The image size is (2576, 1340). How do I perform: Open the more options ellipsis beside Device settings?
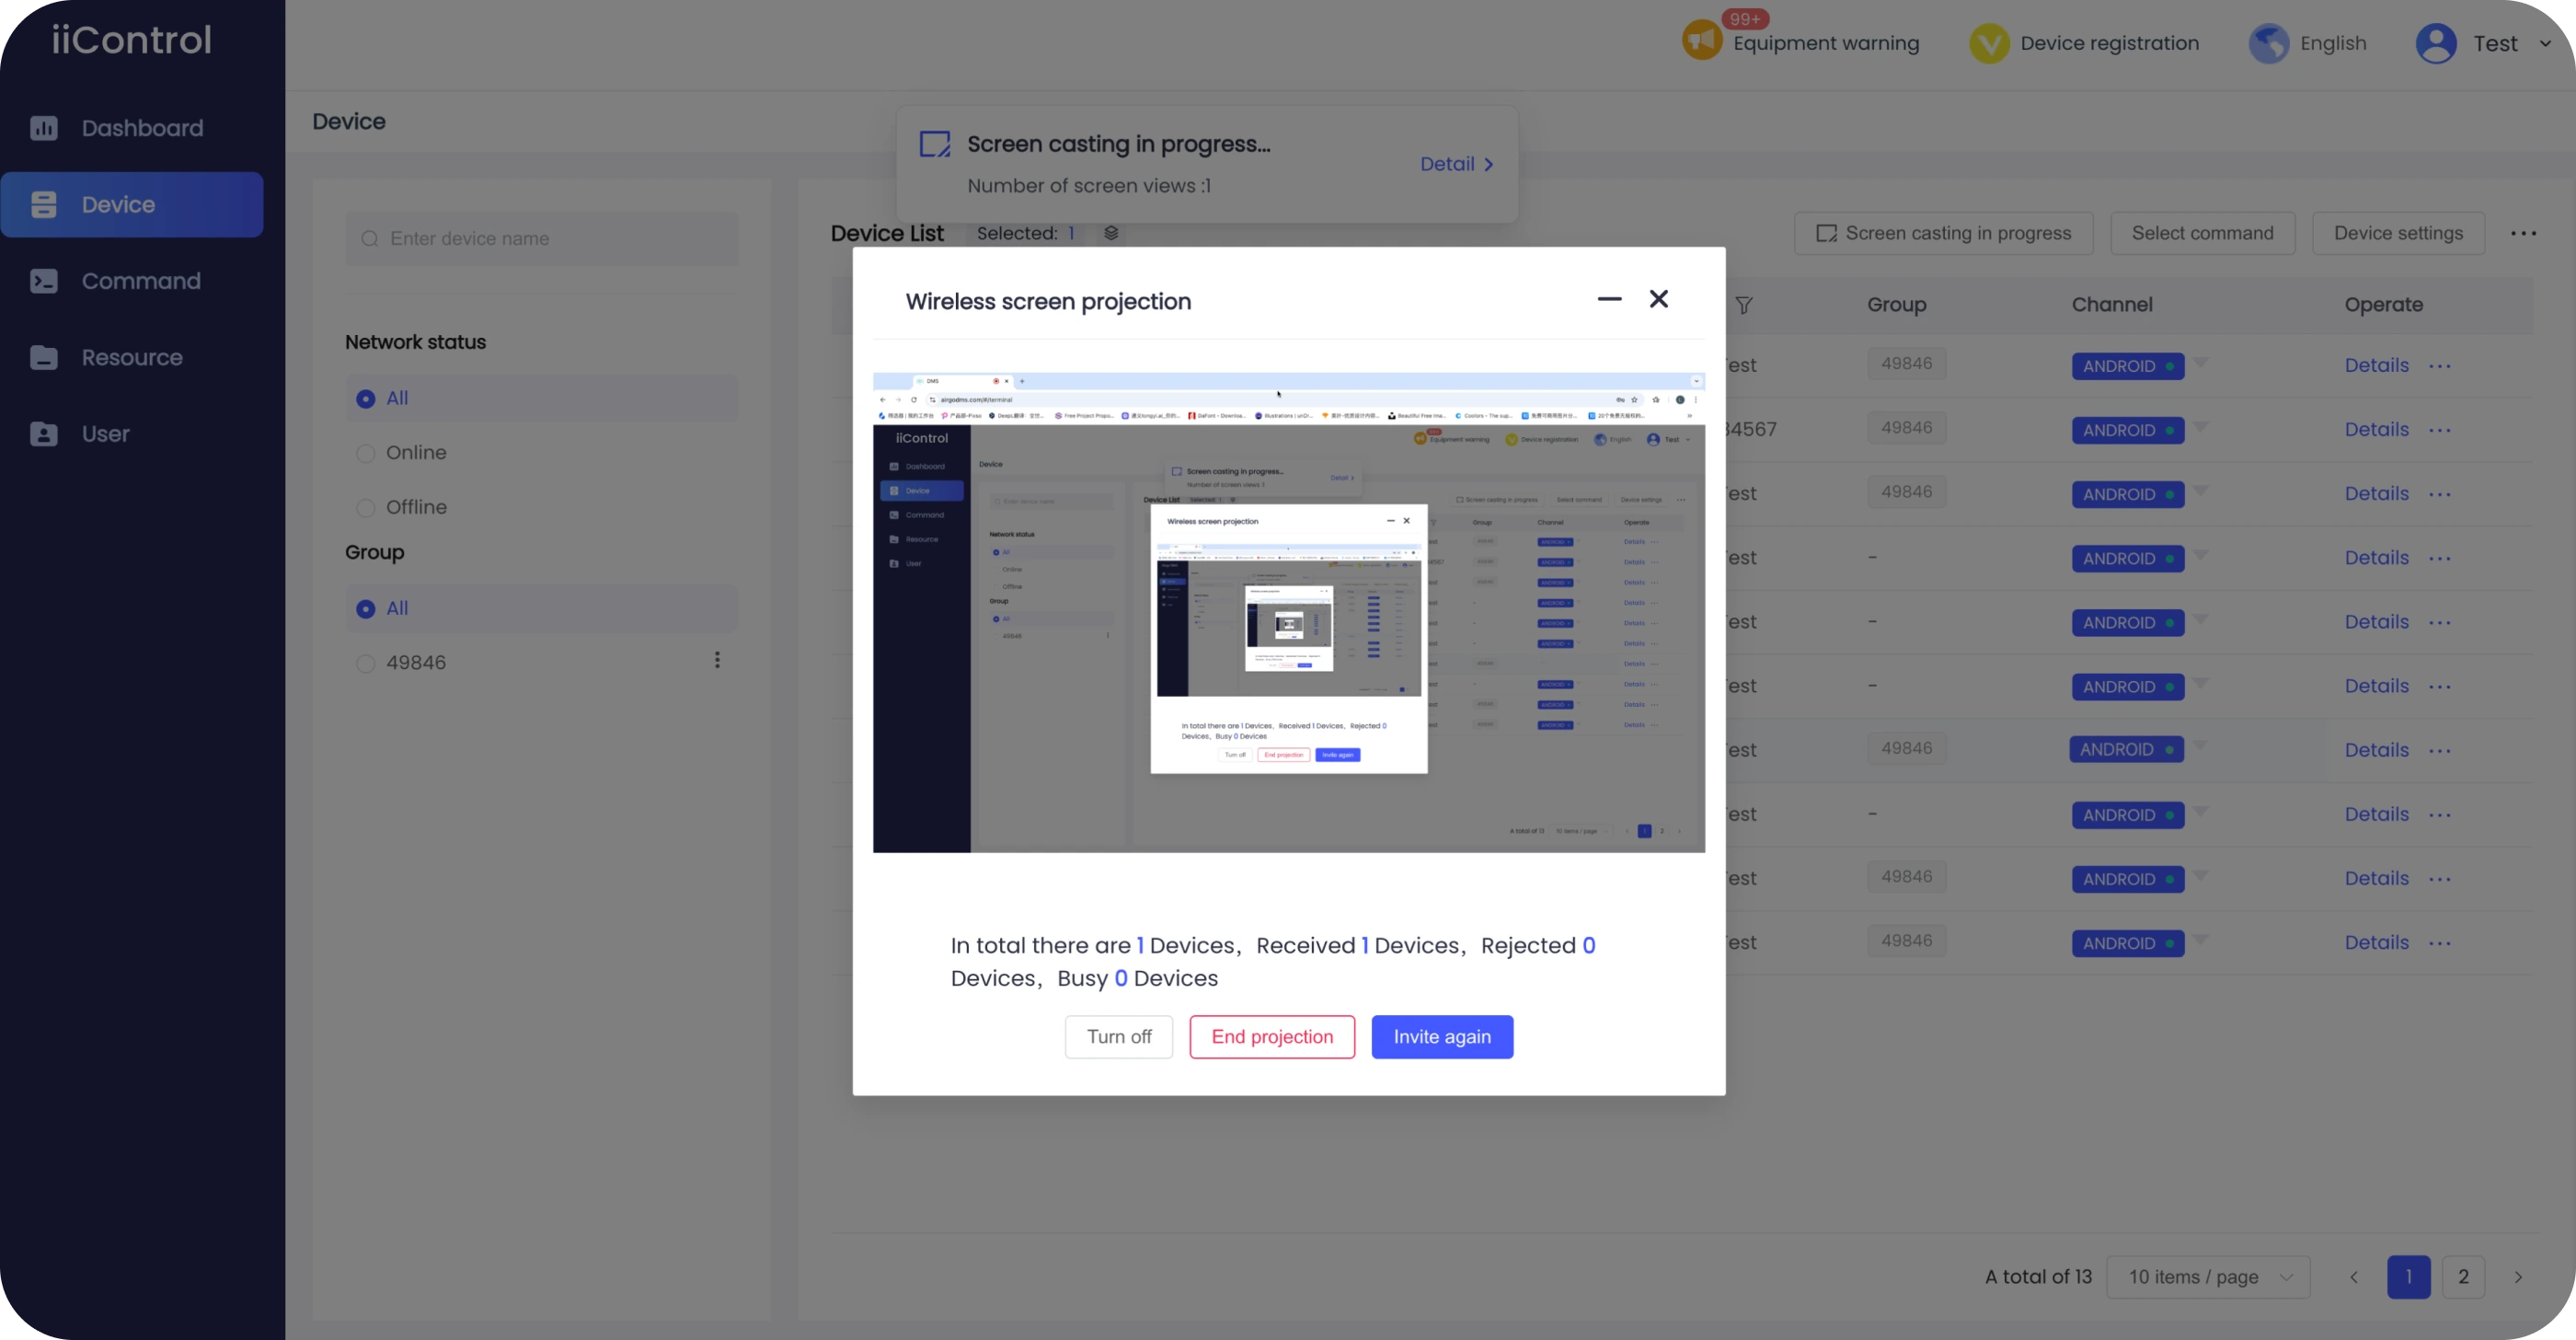point(2522,234)
